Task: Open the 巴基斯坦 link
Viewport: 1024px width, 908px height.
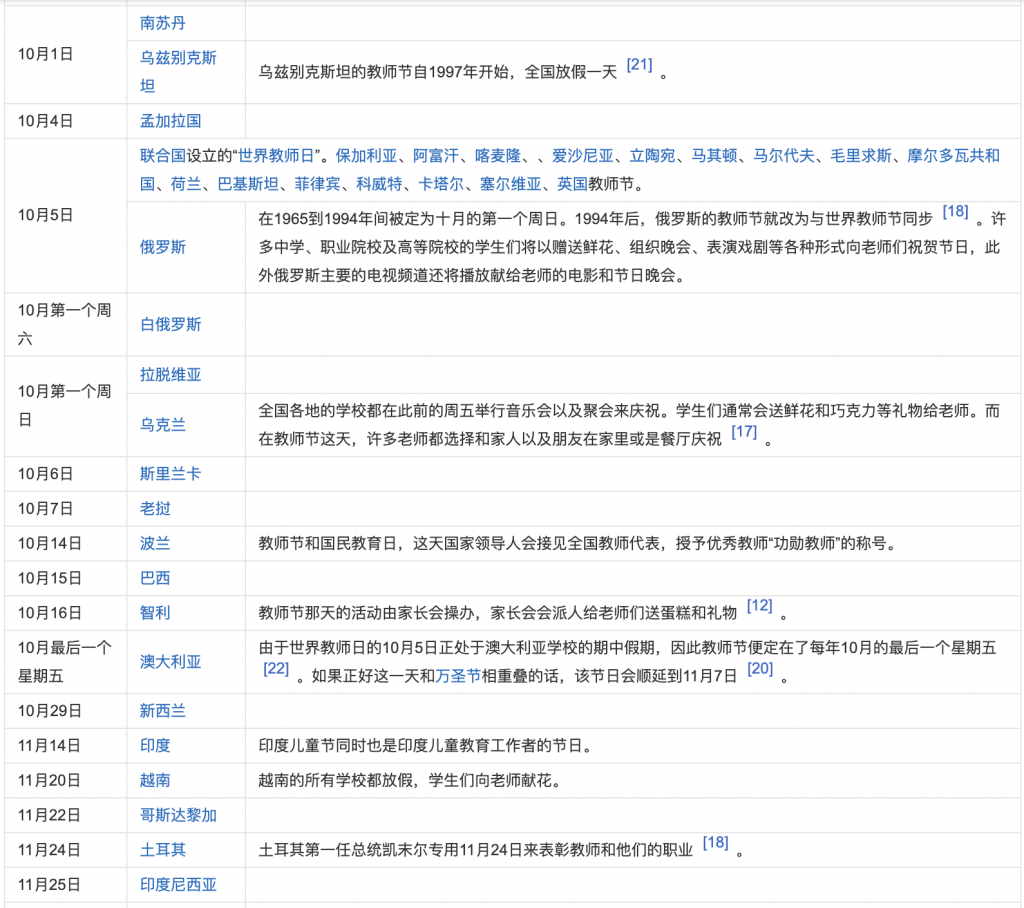Action: point(248,185)
